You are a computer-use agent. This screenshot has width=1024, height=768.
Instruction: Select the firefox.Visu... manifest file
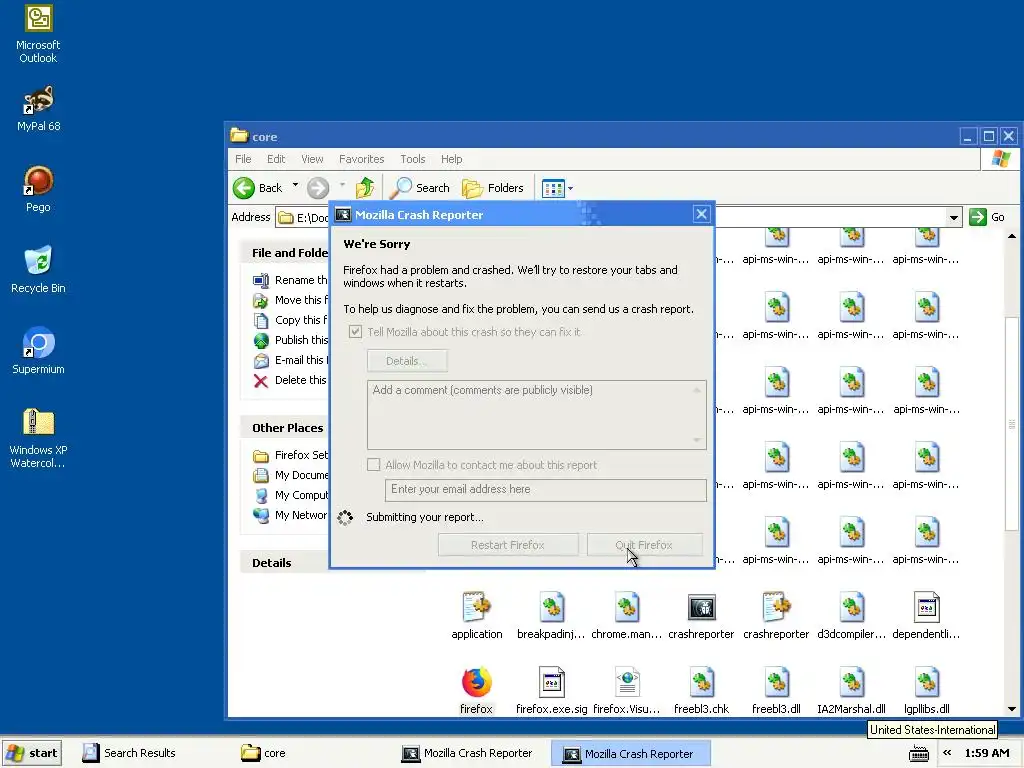pos(626,691)
